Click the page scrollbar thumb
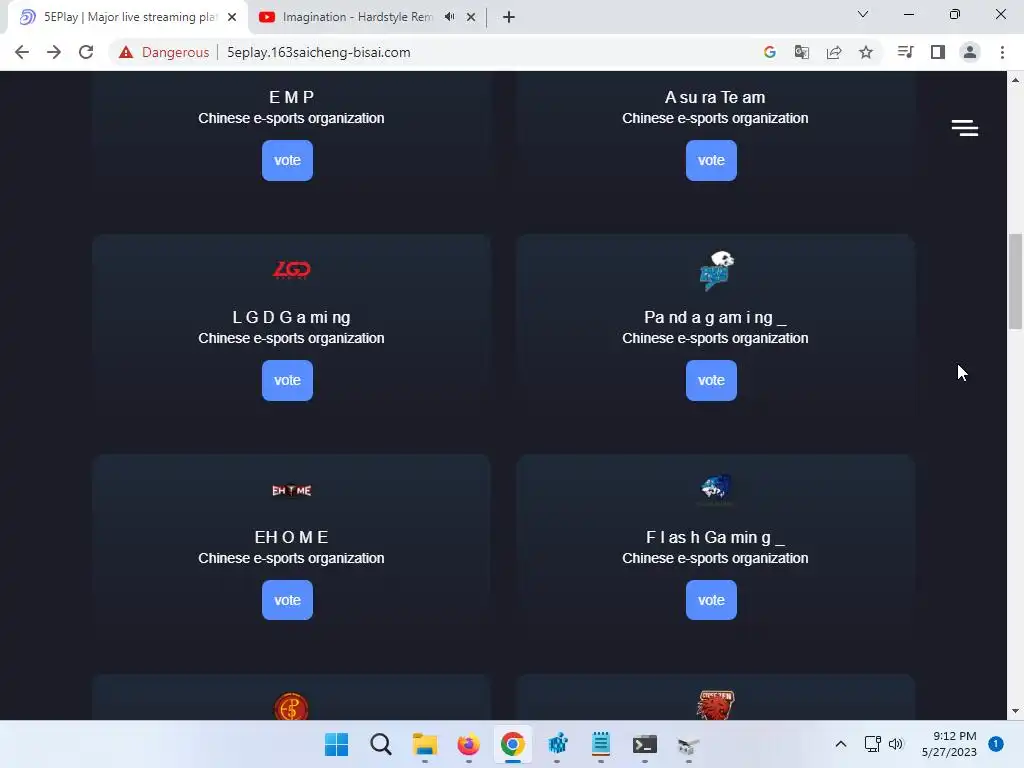 tap(1016, 281)
